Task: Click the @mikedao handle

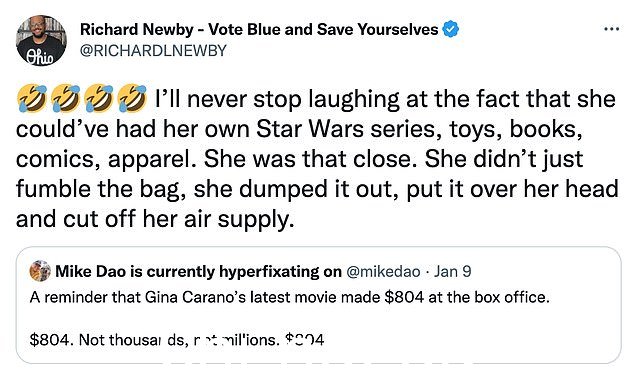Action: tap(383, 272)
